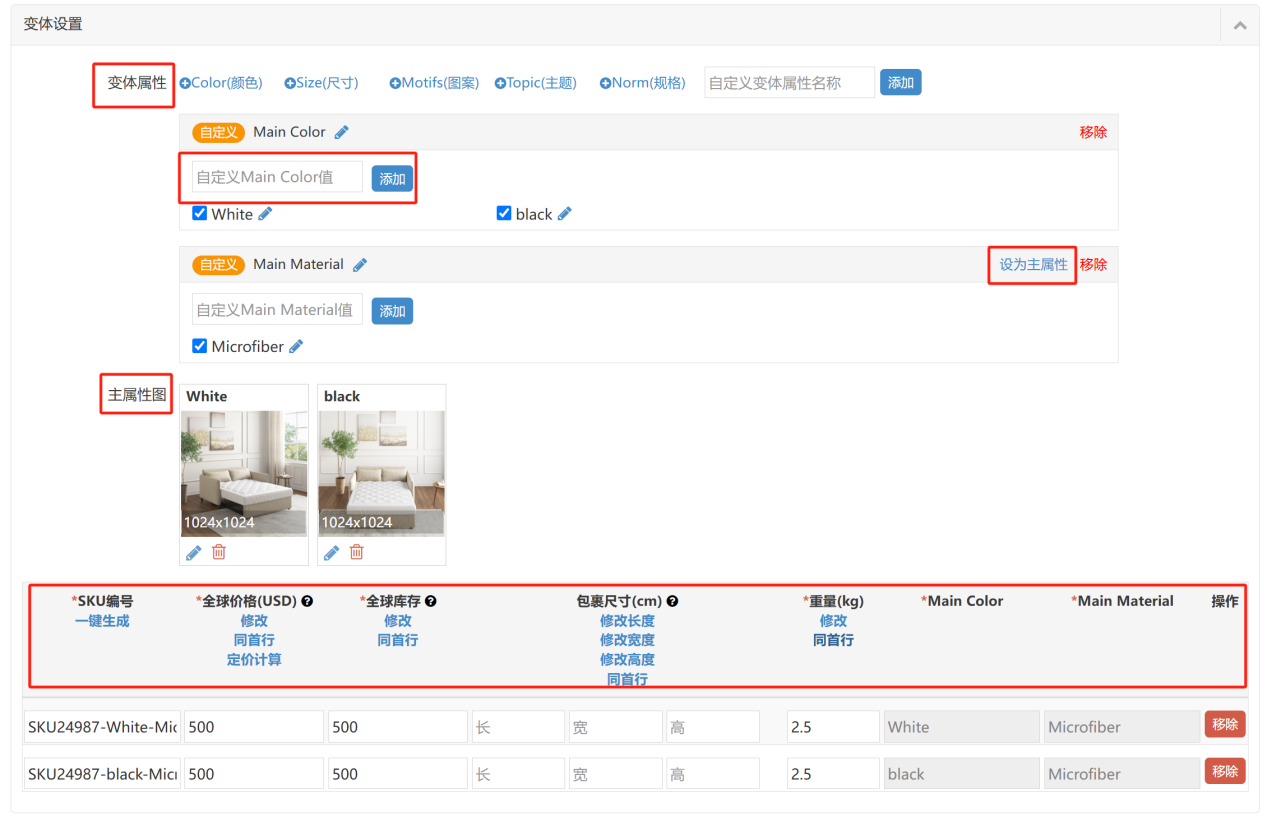
Task: Click help icon next to 全球库存
Action: tap(431, 601)
